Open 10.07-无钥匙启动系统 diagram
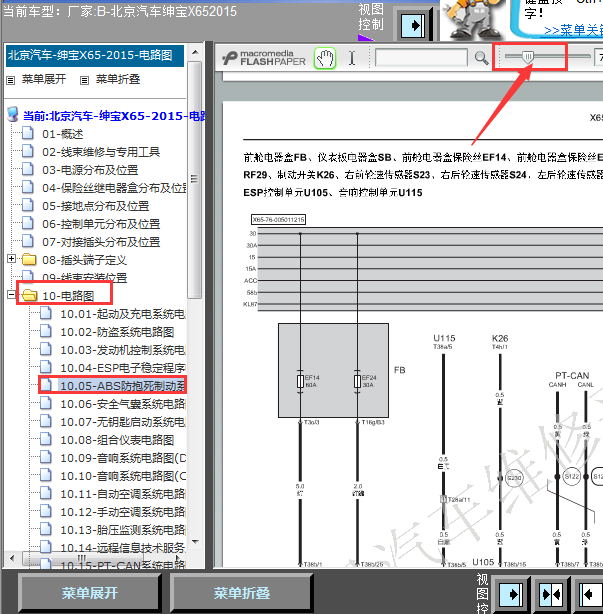This screenshot has width=603, height=614. click(123, 422)
